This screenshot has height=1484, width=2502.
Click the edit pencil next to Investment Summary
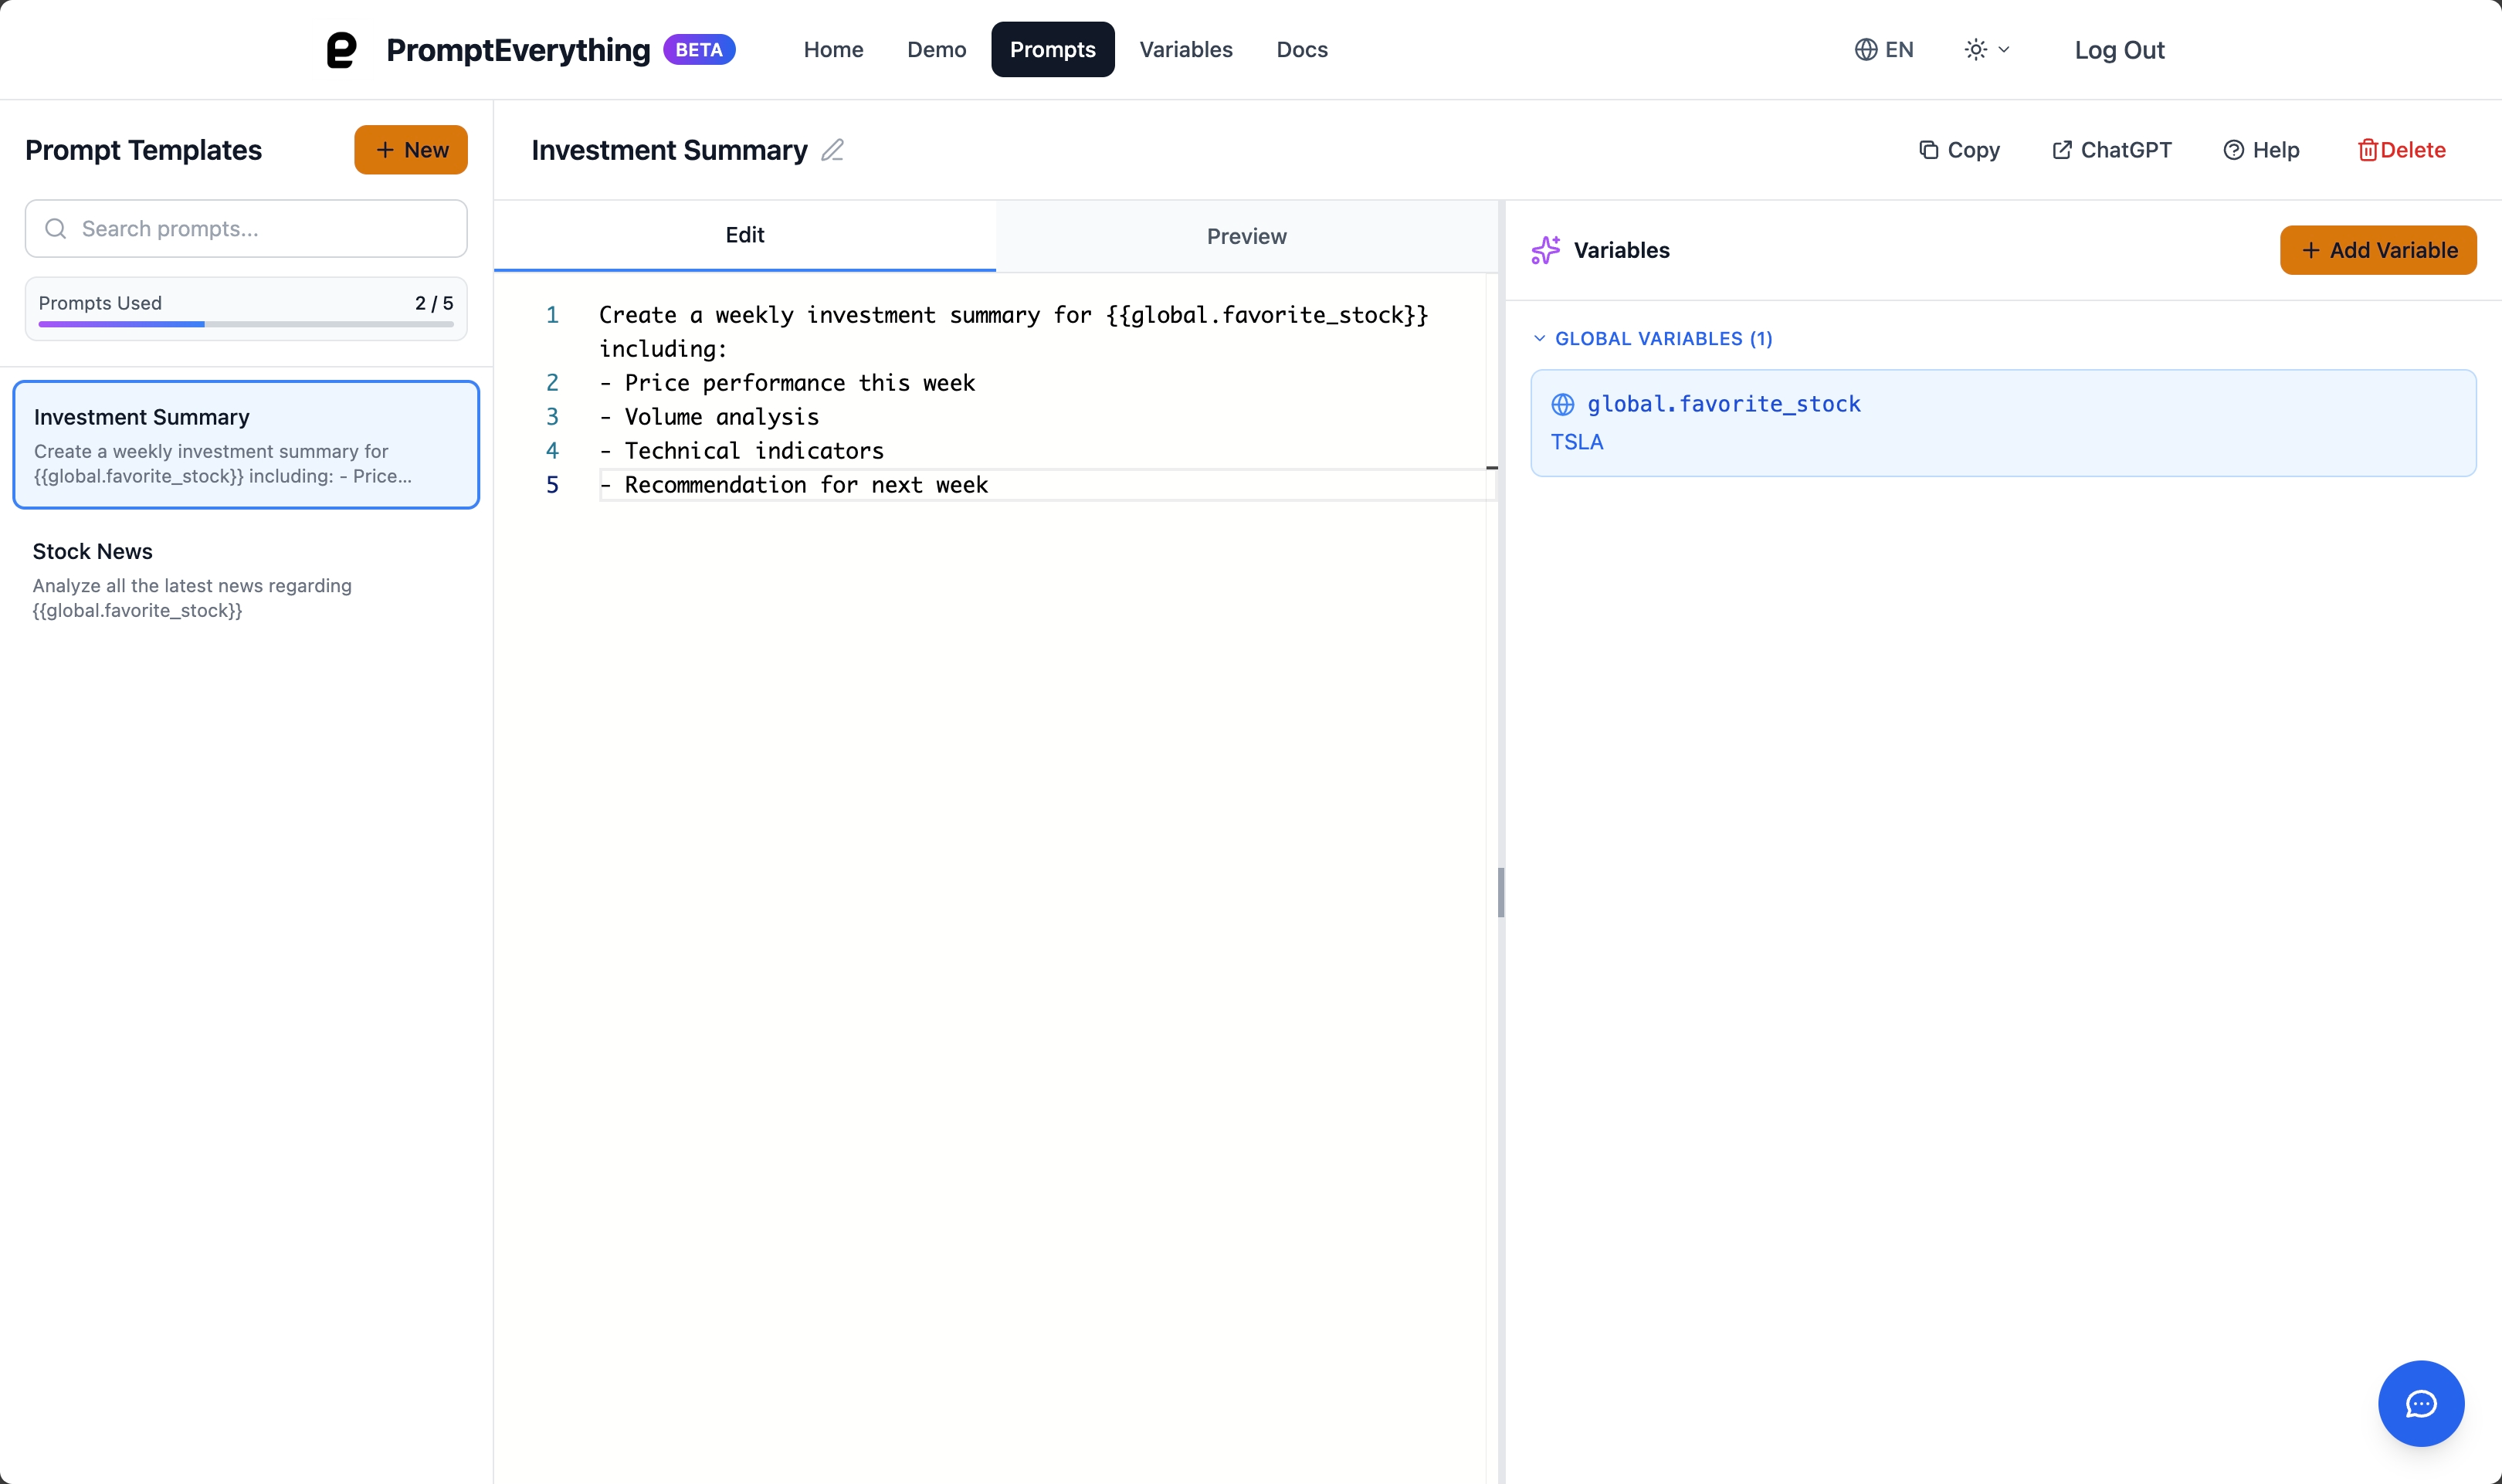(831, 150)
